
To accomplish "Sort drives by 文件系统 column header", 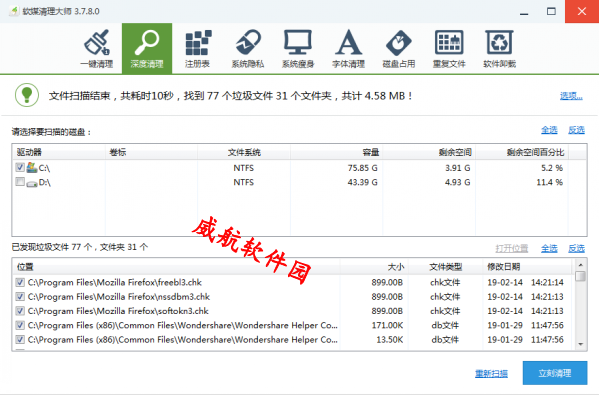I will pyautogui.click(x=244, y=152).
